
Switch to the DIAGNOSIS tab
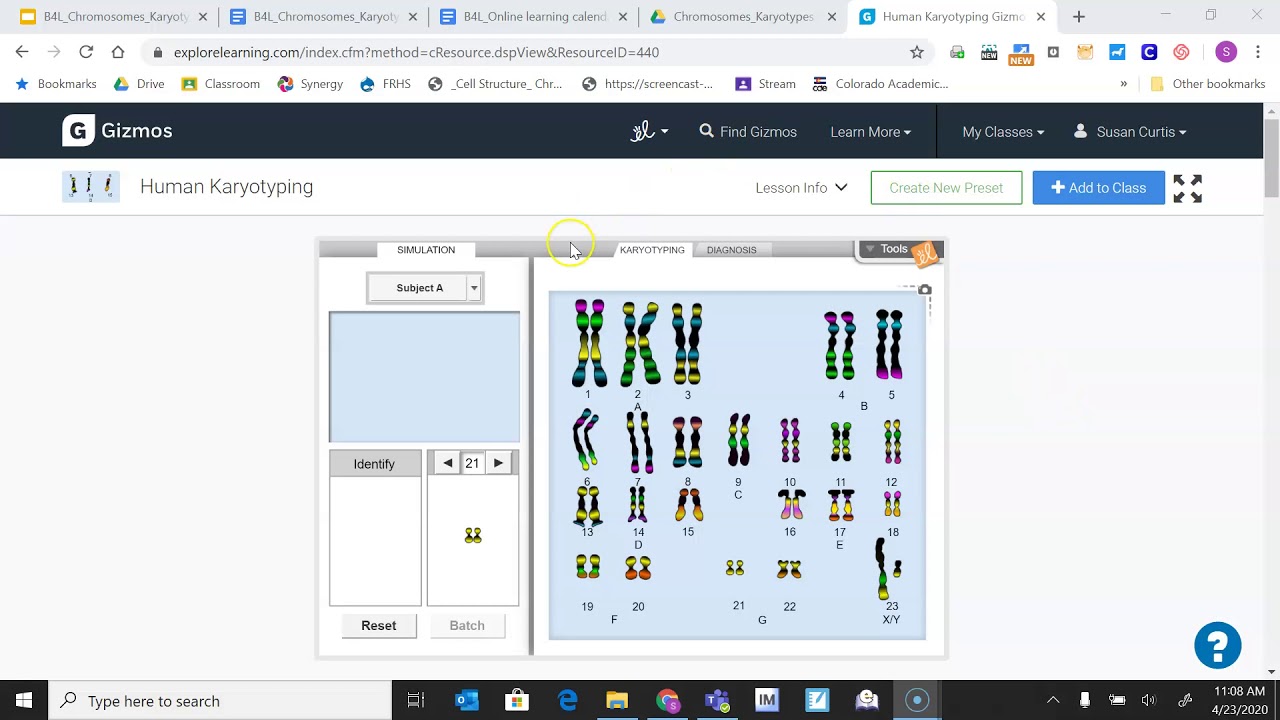731,250
